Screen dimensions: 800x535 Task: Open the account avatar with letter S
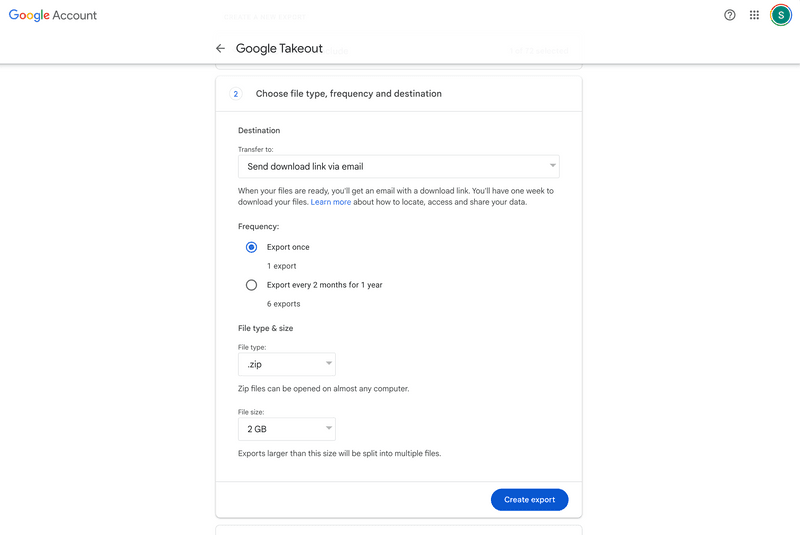click(x=781, y=15)
